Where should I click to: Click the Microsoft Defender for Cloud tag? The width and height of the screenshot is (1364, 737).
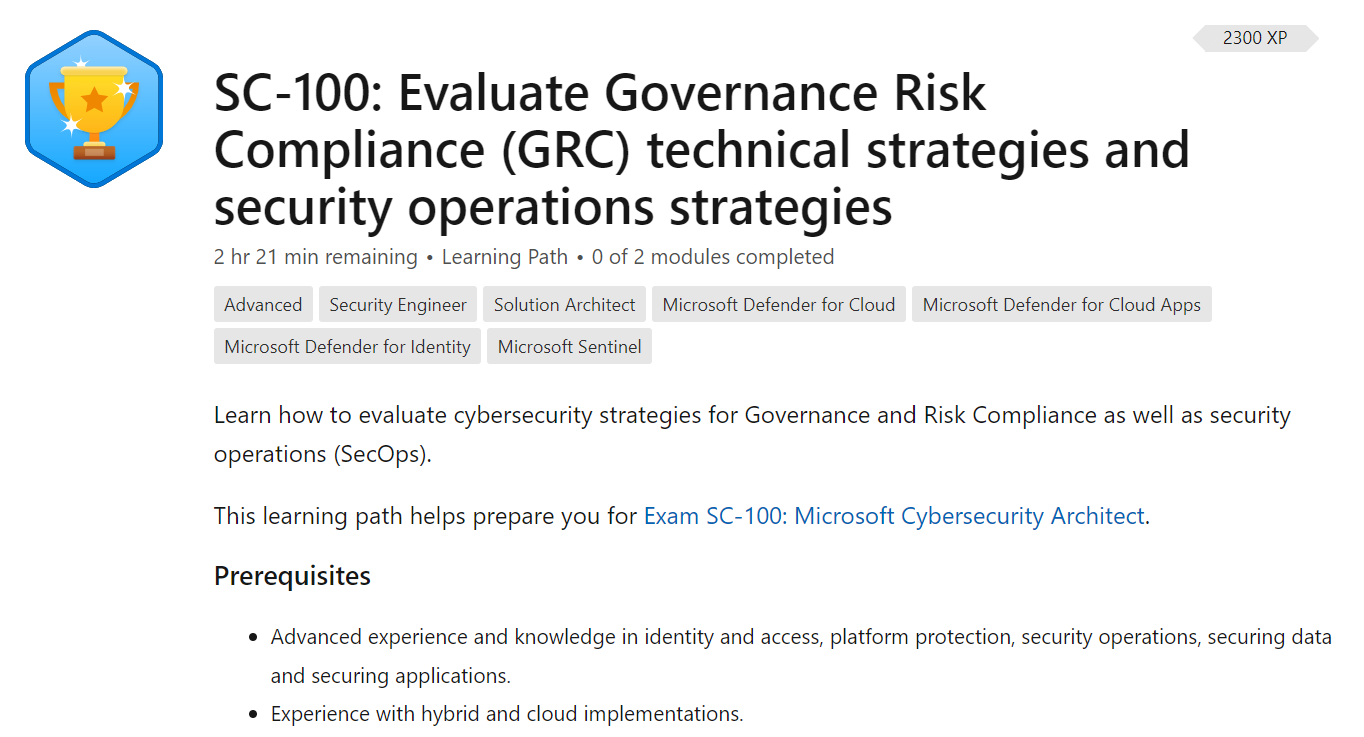click(x=778, y=305)
